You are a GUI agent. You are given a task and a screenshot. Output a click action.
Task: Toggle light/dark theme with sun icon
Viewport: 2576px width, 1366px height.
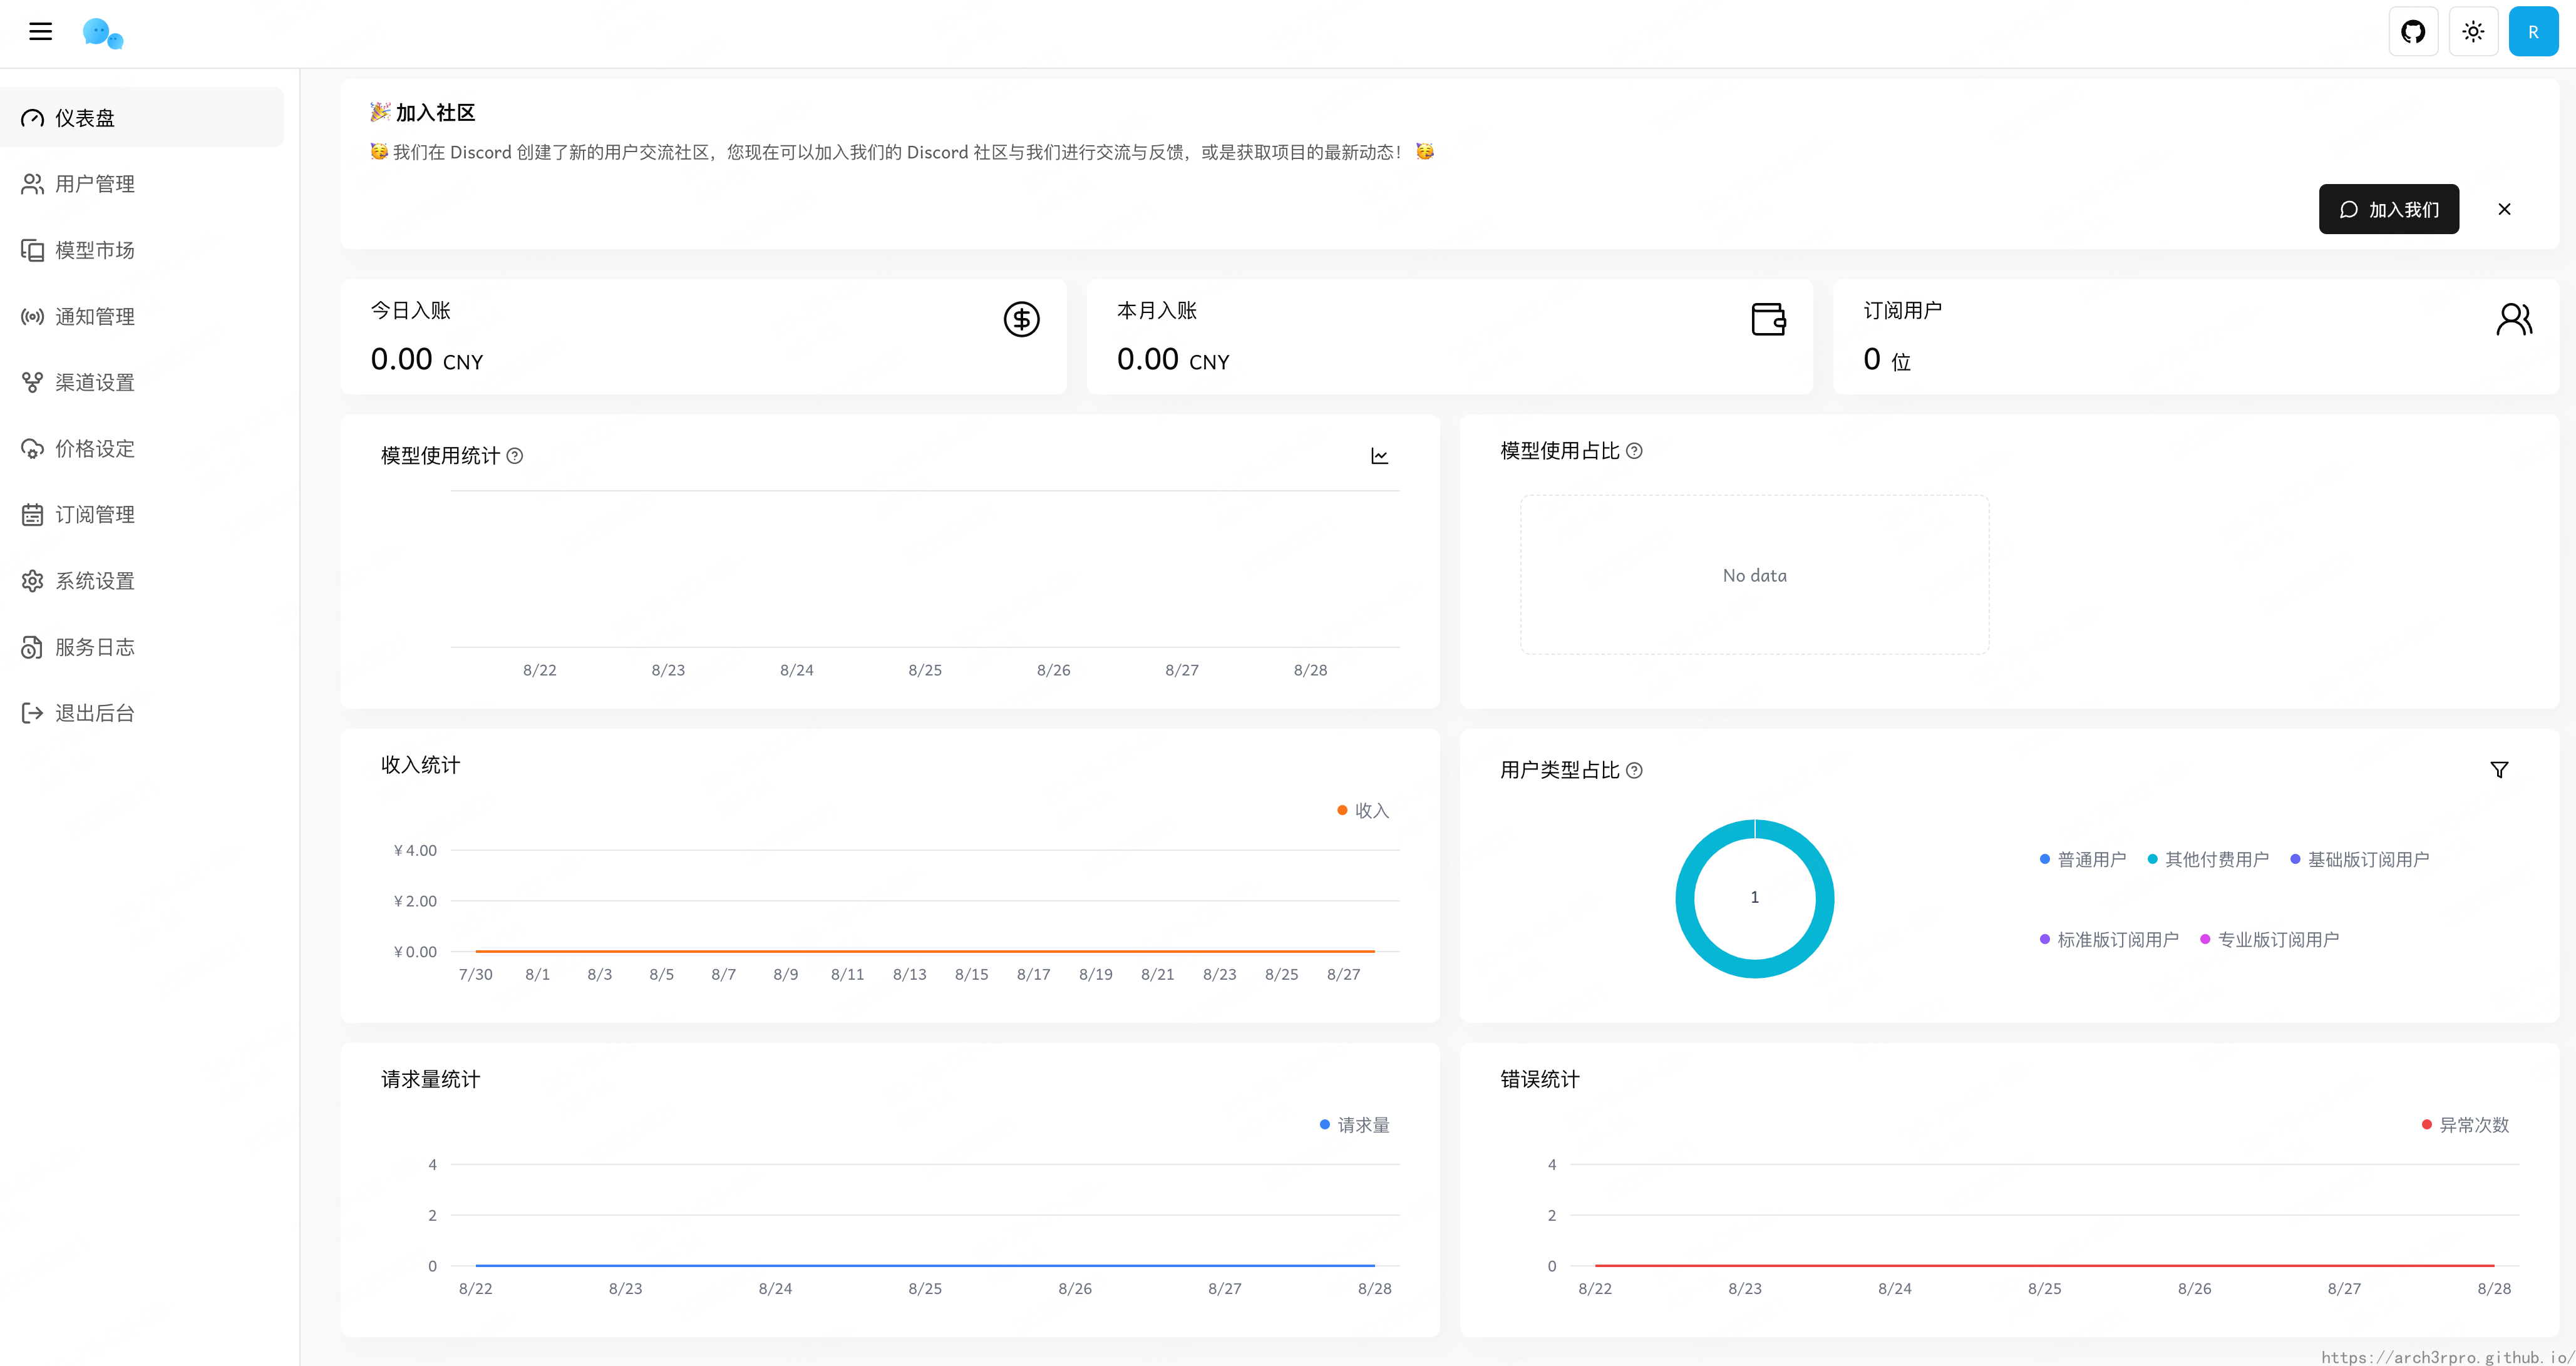point(2473,32)
